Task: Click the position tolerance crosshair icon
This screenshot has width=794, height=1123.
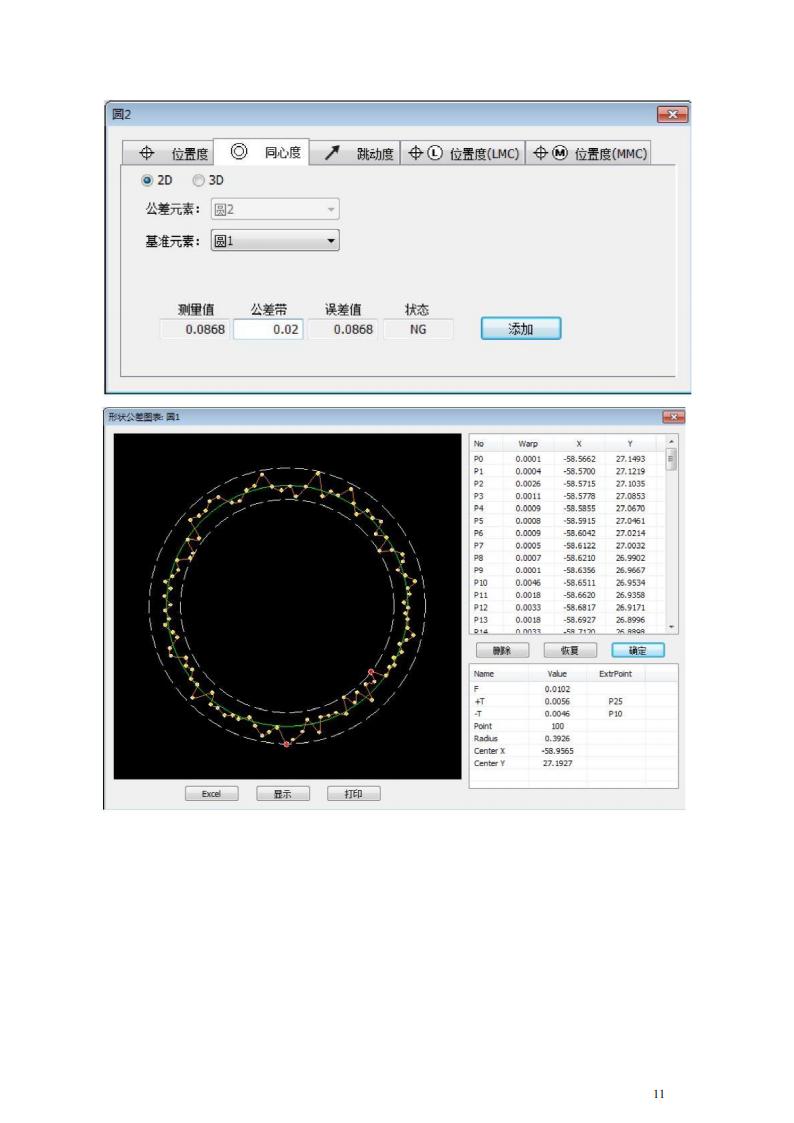Action: point(146,153)
